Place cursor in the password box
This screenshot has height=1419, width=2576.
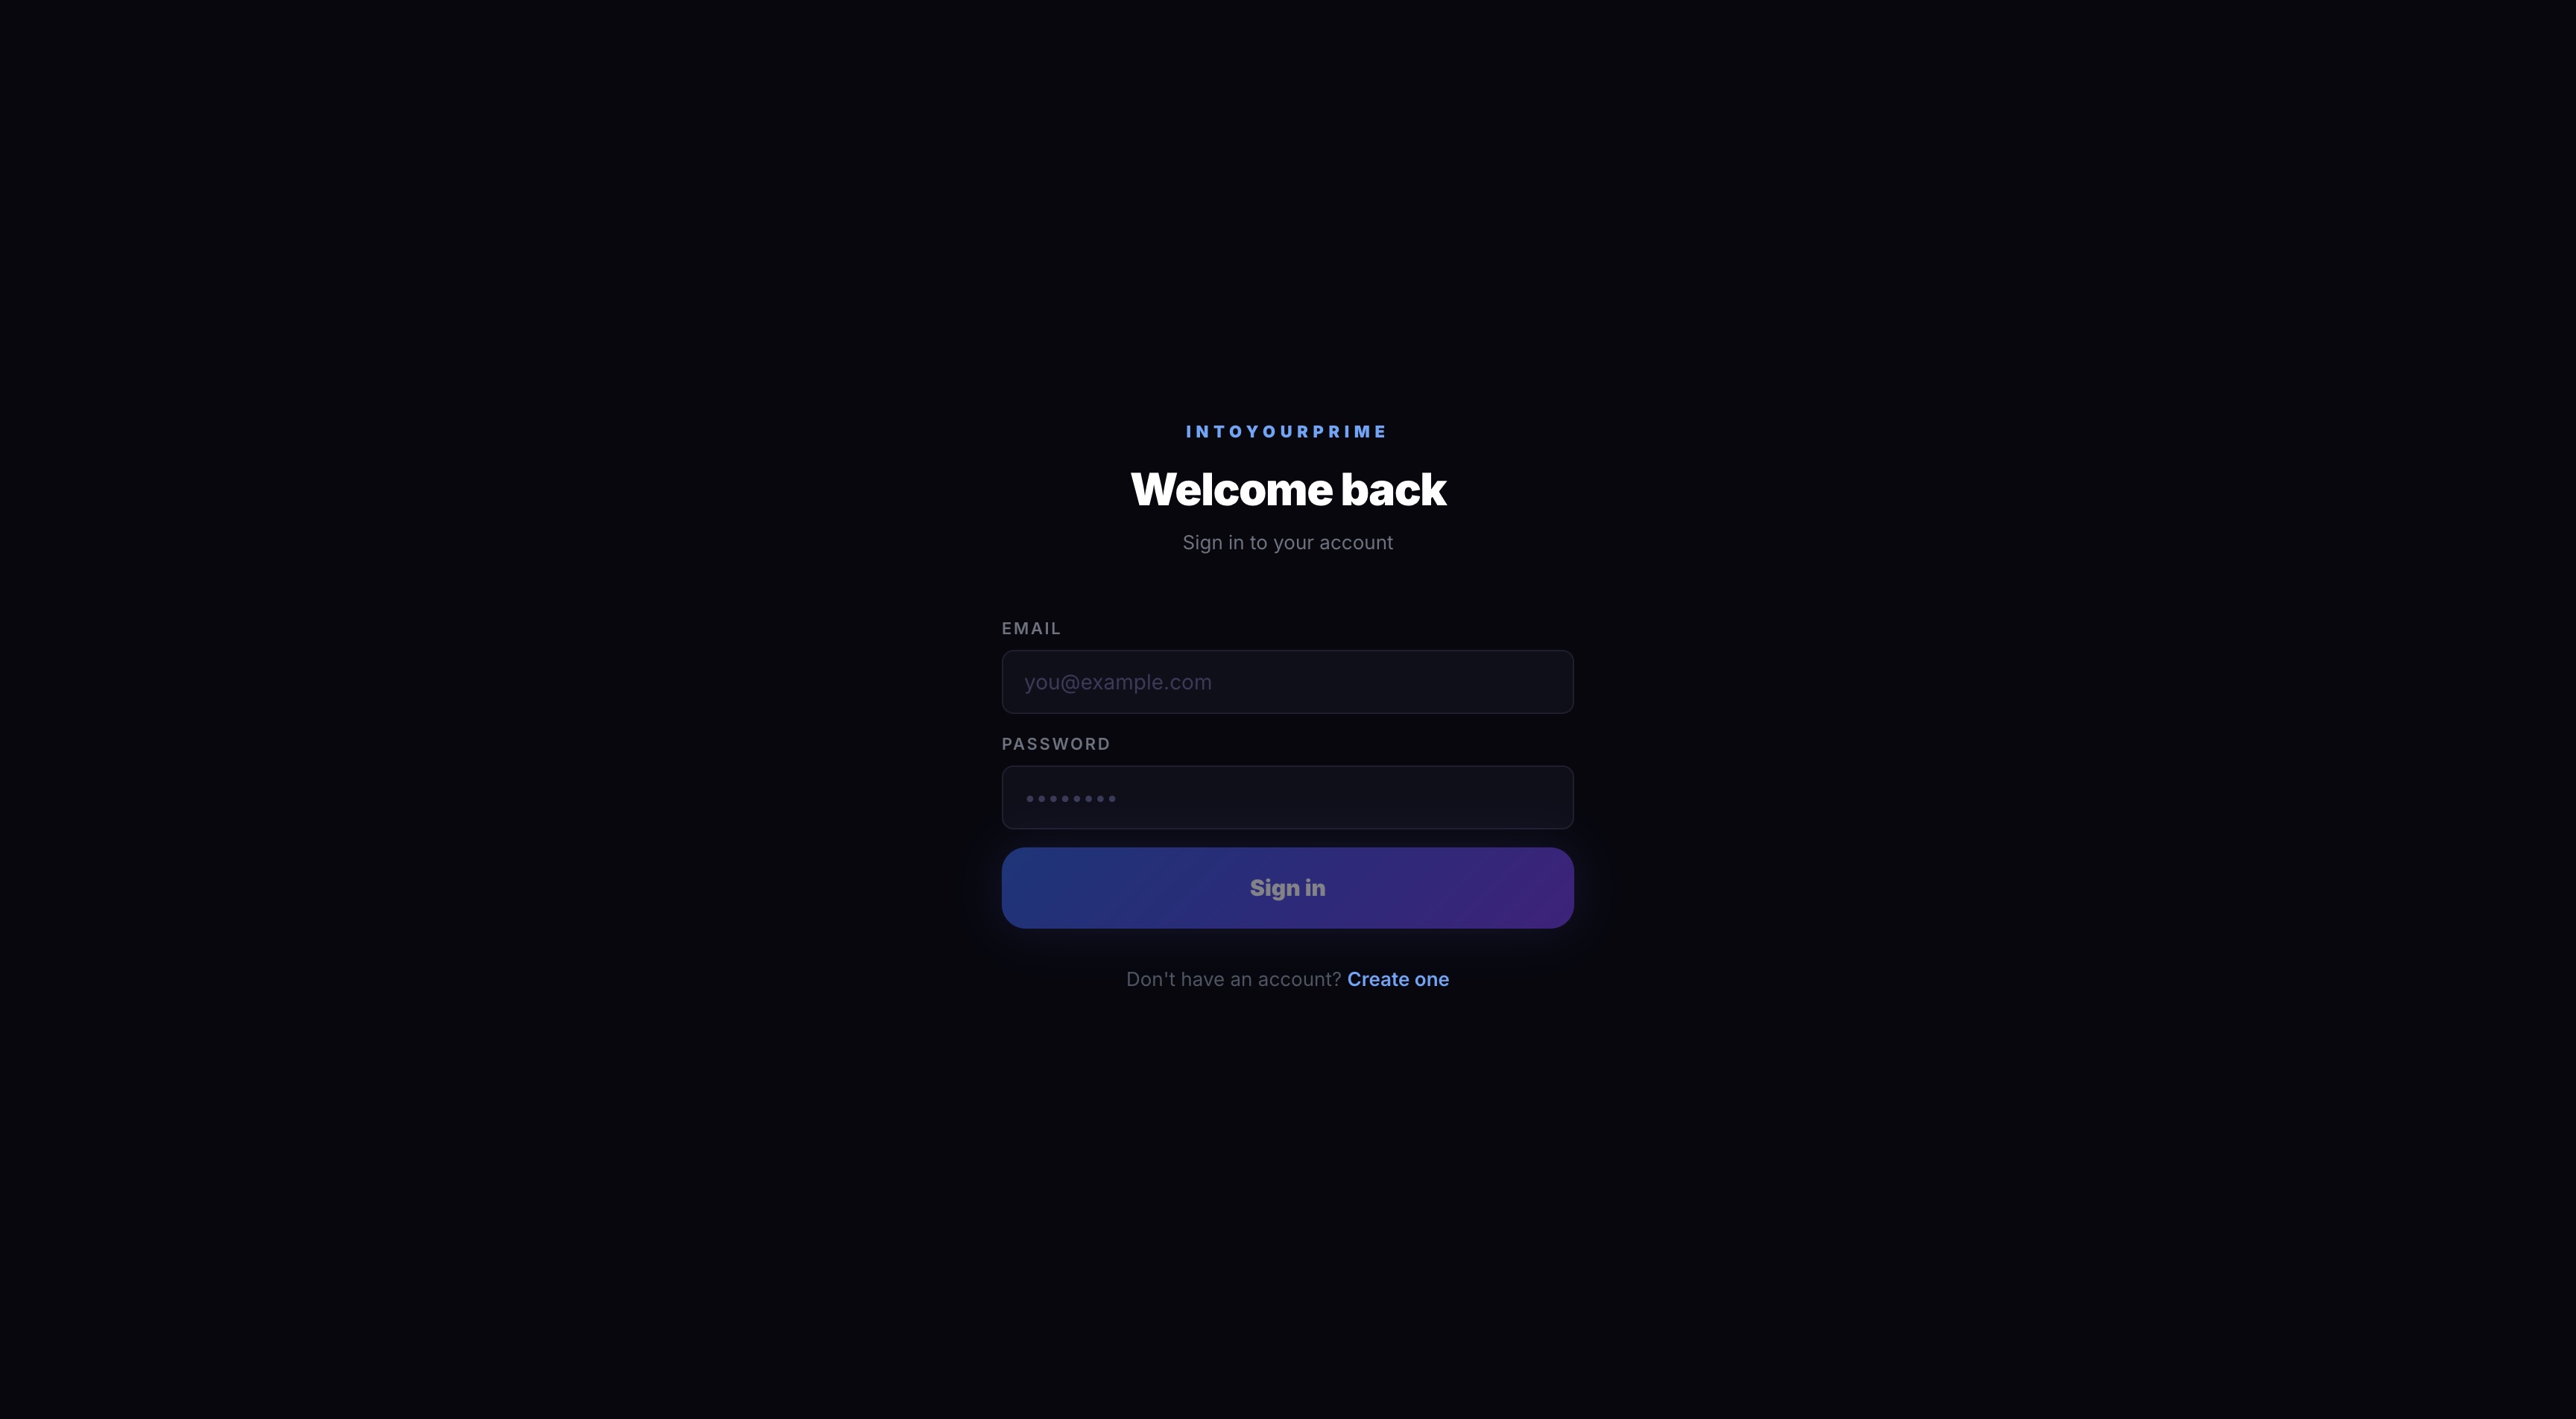(x=1287, y=798)
